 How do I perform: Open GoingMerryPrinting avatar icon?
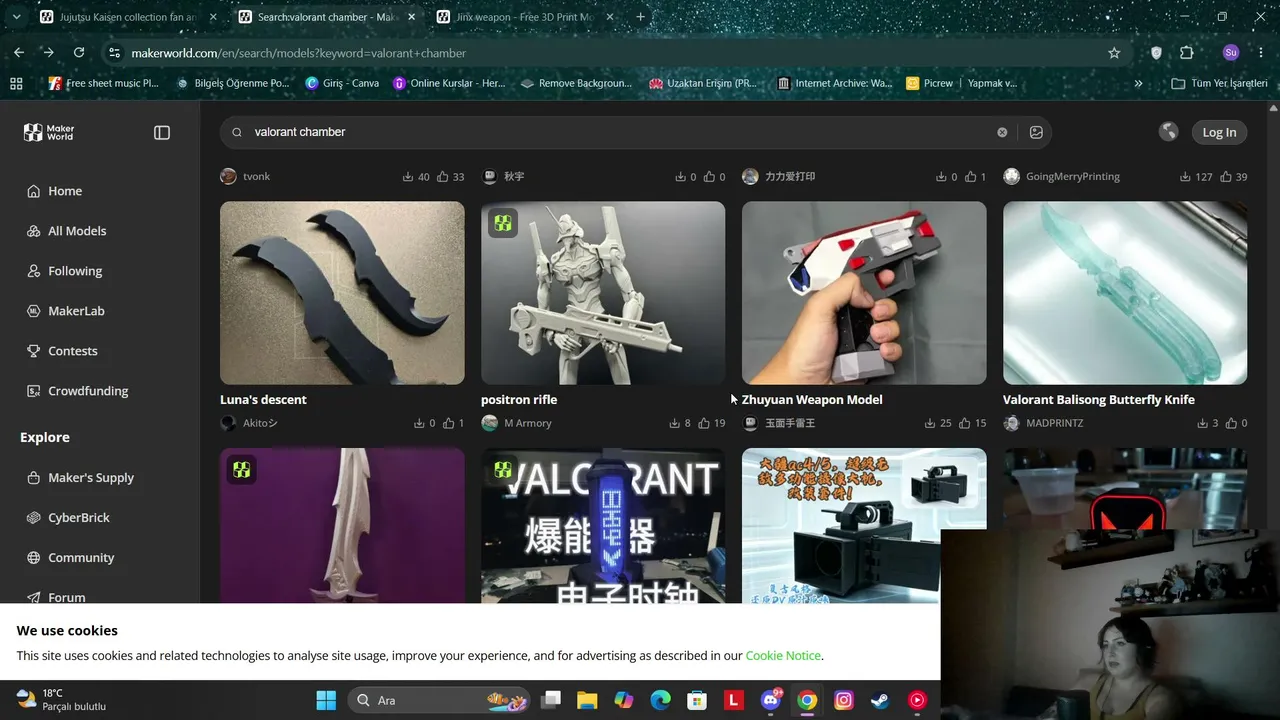1011,176
